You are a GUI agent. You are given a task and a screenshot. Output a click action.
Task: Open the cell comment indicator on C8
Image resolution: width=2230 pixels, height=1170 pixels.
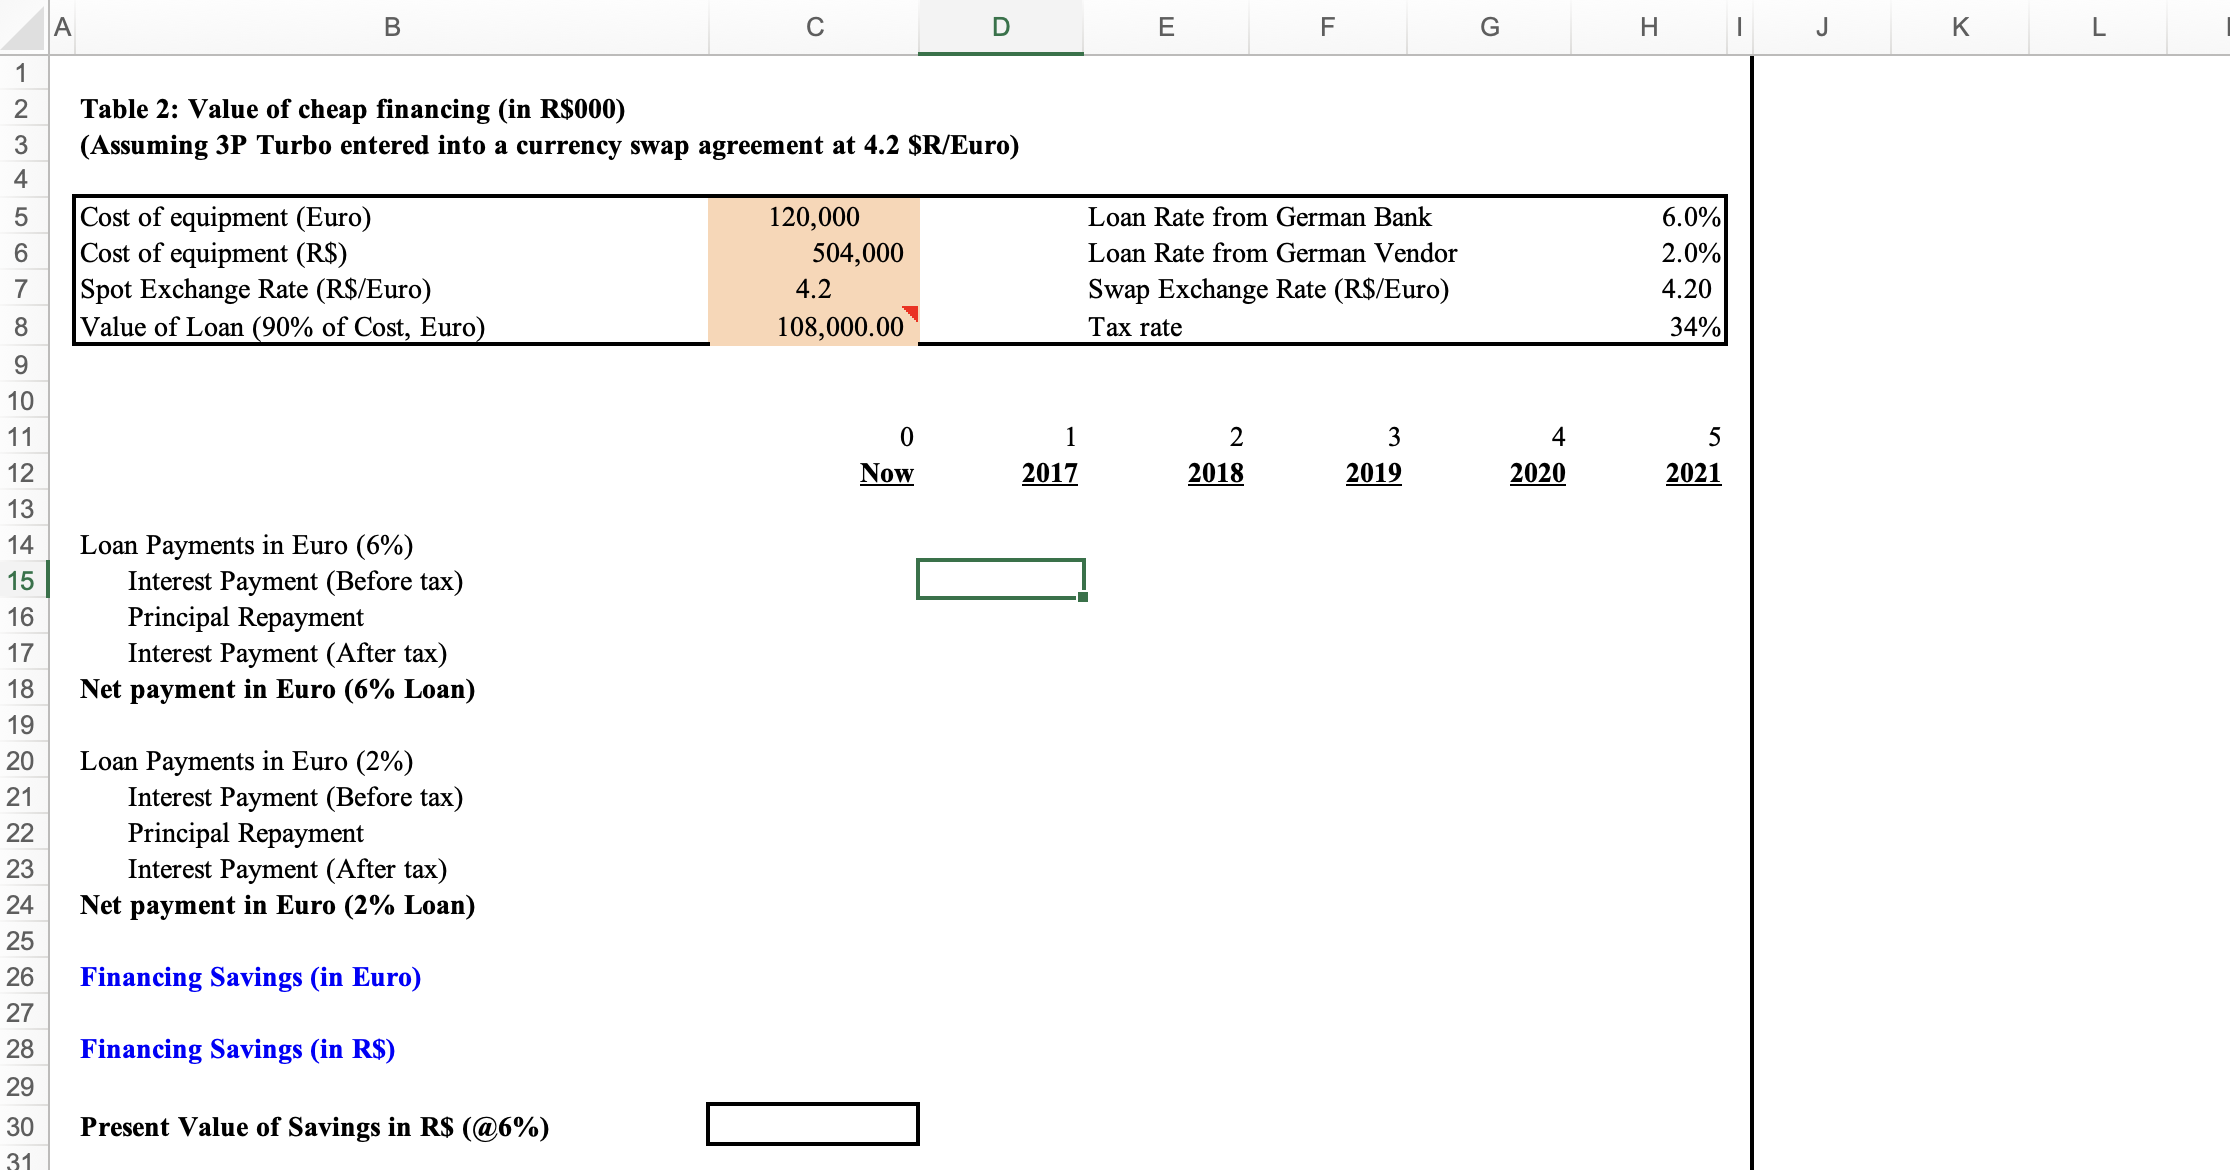coord(908,315)
